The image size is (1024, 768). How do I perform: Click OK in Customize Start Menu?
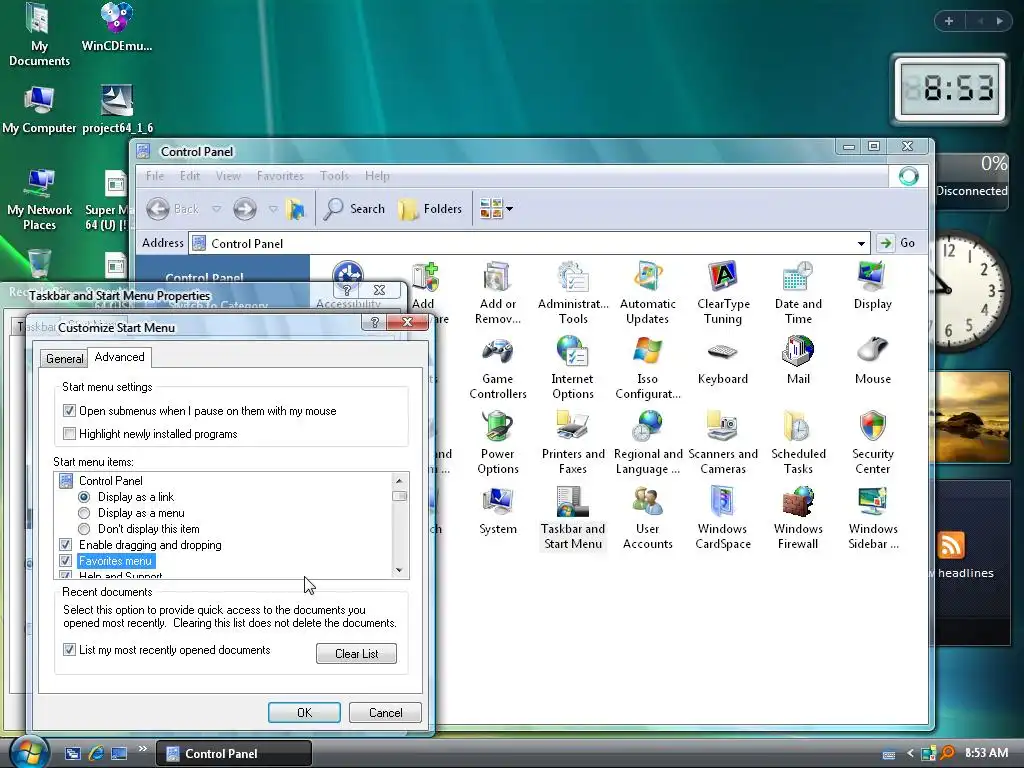(x=304, y=712)
